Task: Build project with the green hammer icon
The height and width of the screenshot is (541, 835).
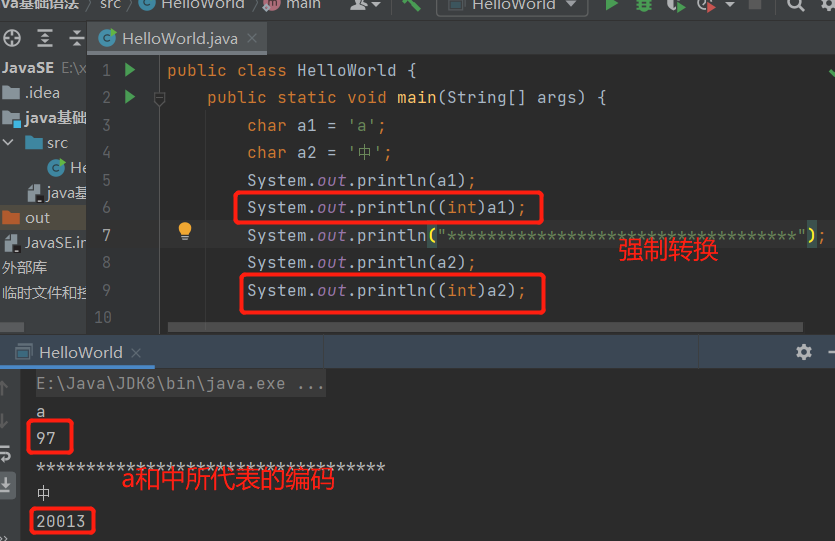Action: (411, 5)
